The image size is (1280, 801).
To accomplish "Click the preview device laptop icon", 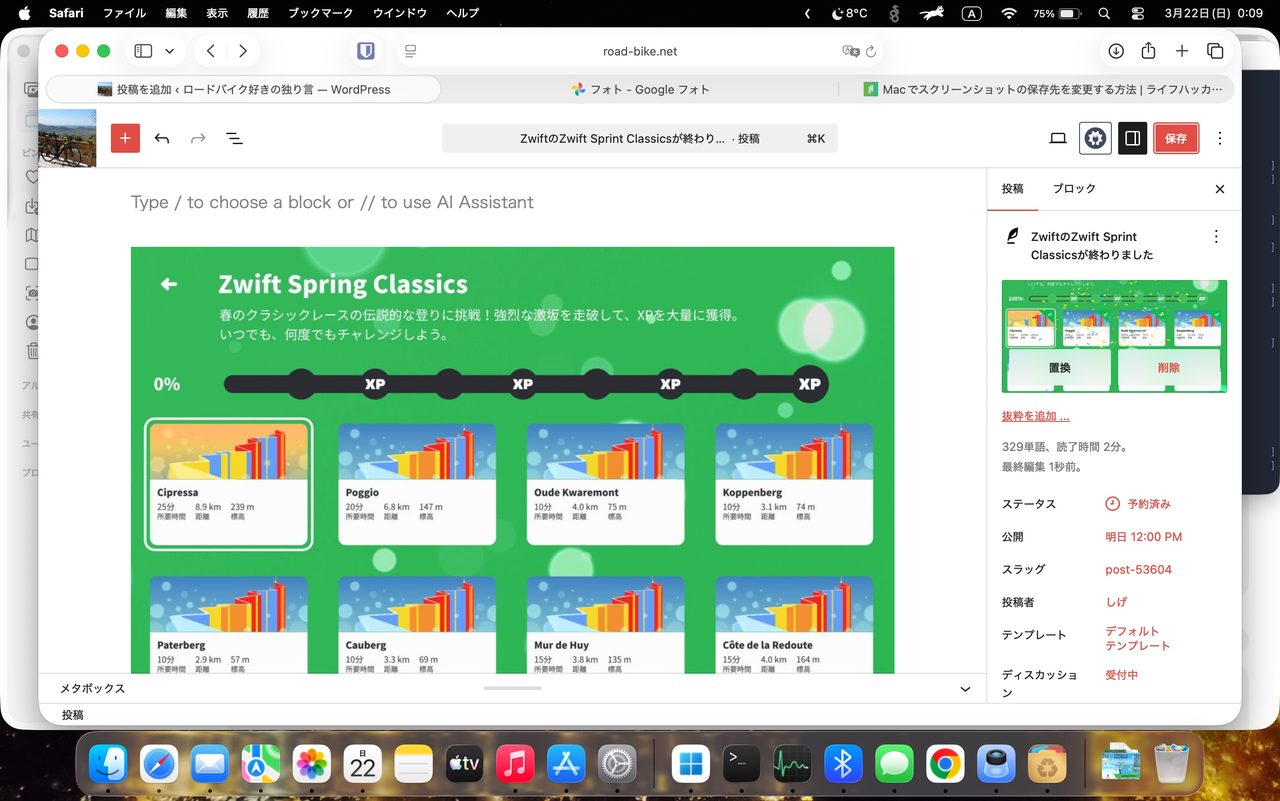I will 1057,138.
